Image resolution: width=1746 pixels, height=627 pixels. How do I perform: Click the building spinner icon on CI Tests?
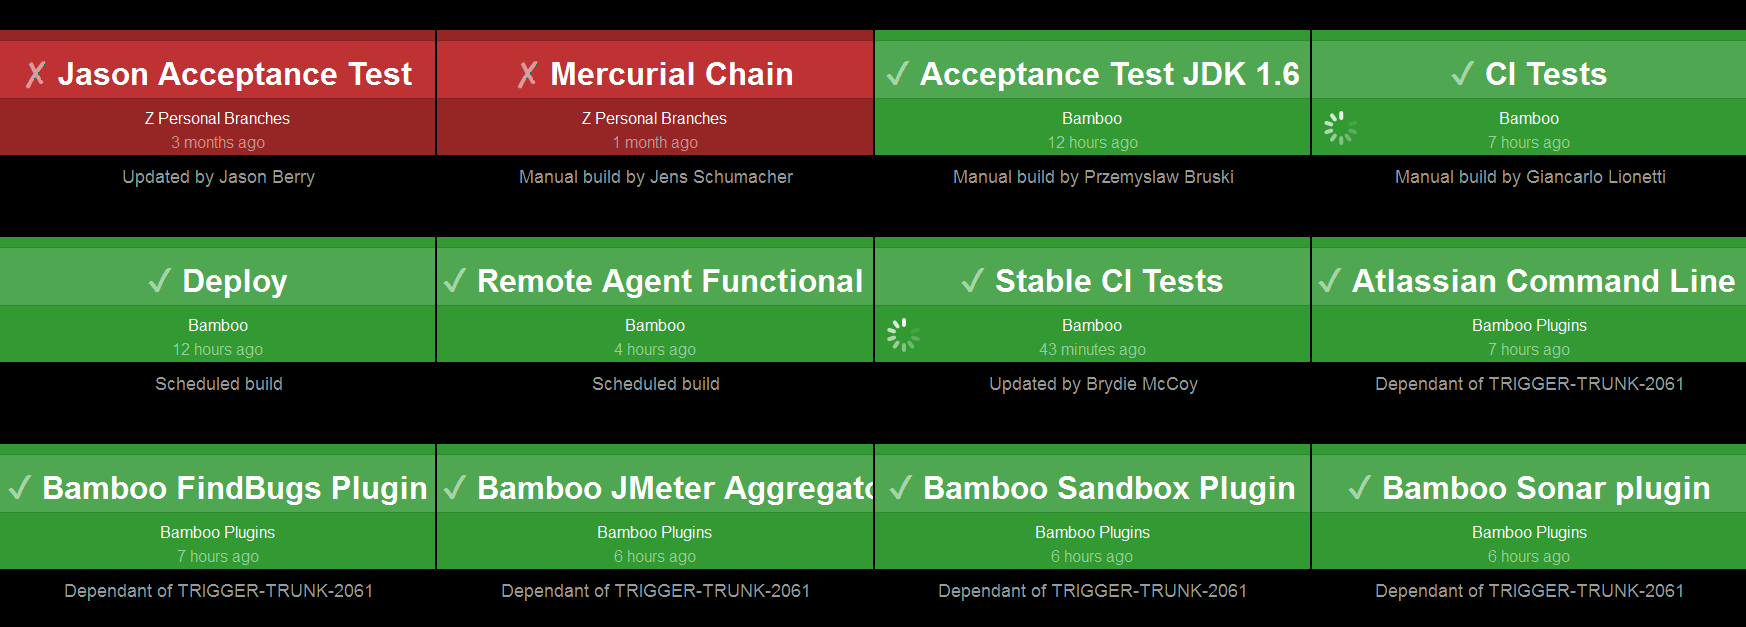point(1340,128)
